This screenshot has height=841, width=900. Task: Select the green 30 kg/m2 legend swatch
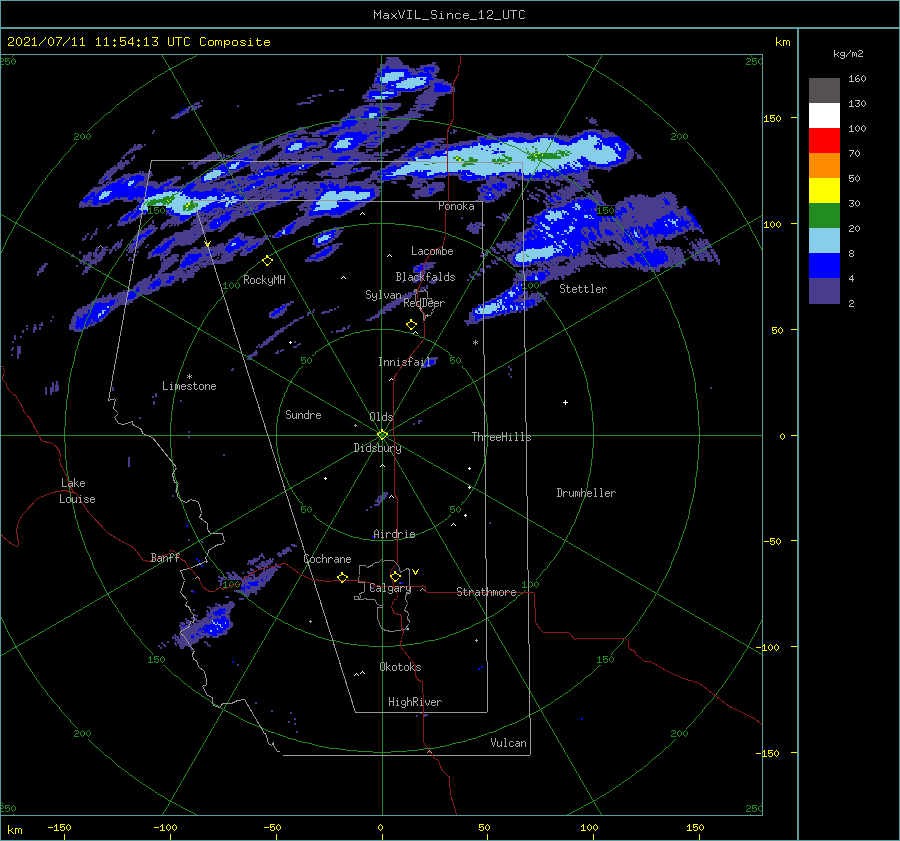pyautogui.click(x=824, y=215)
